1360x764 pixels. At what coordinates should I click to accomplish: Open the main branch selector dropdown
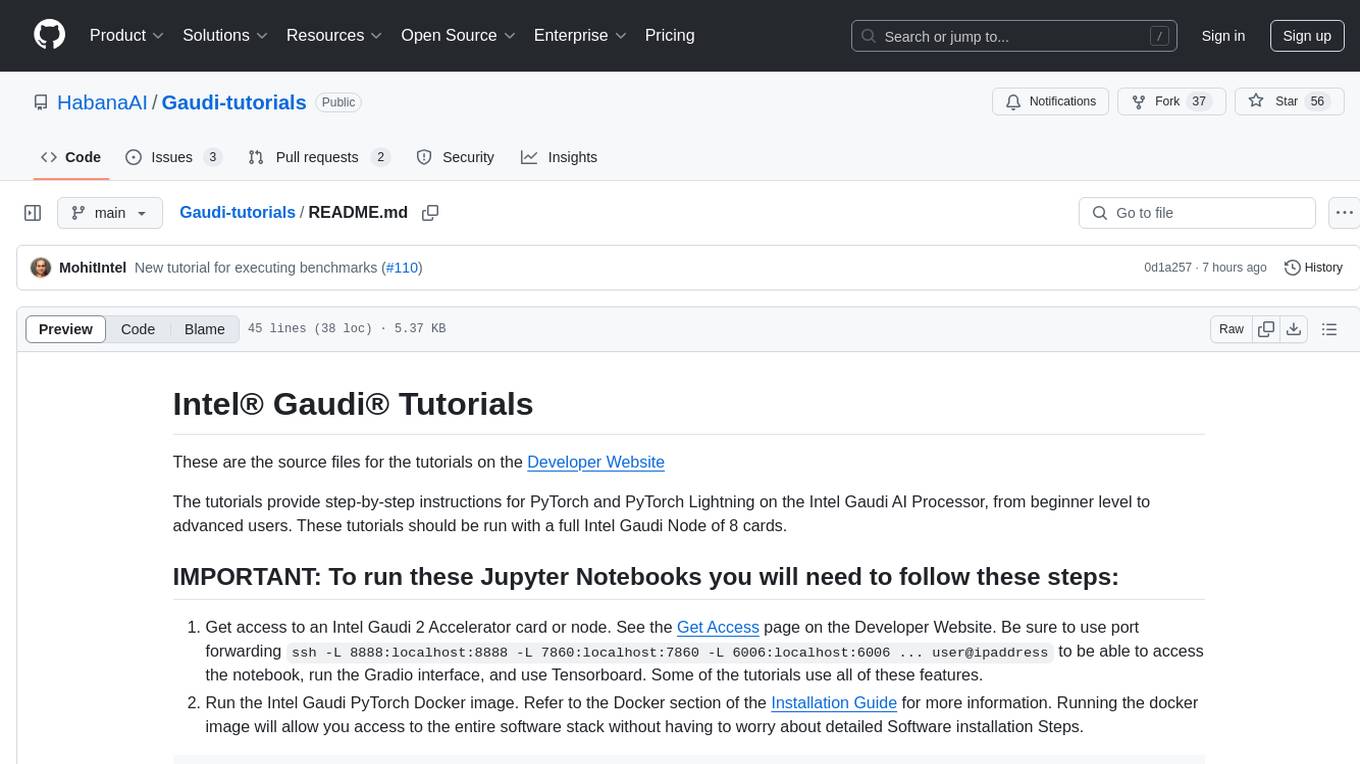[110, 213]
